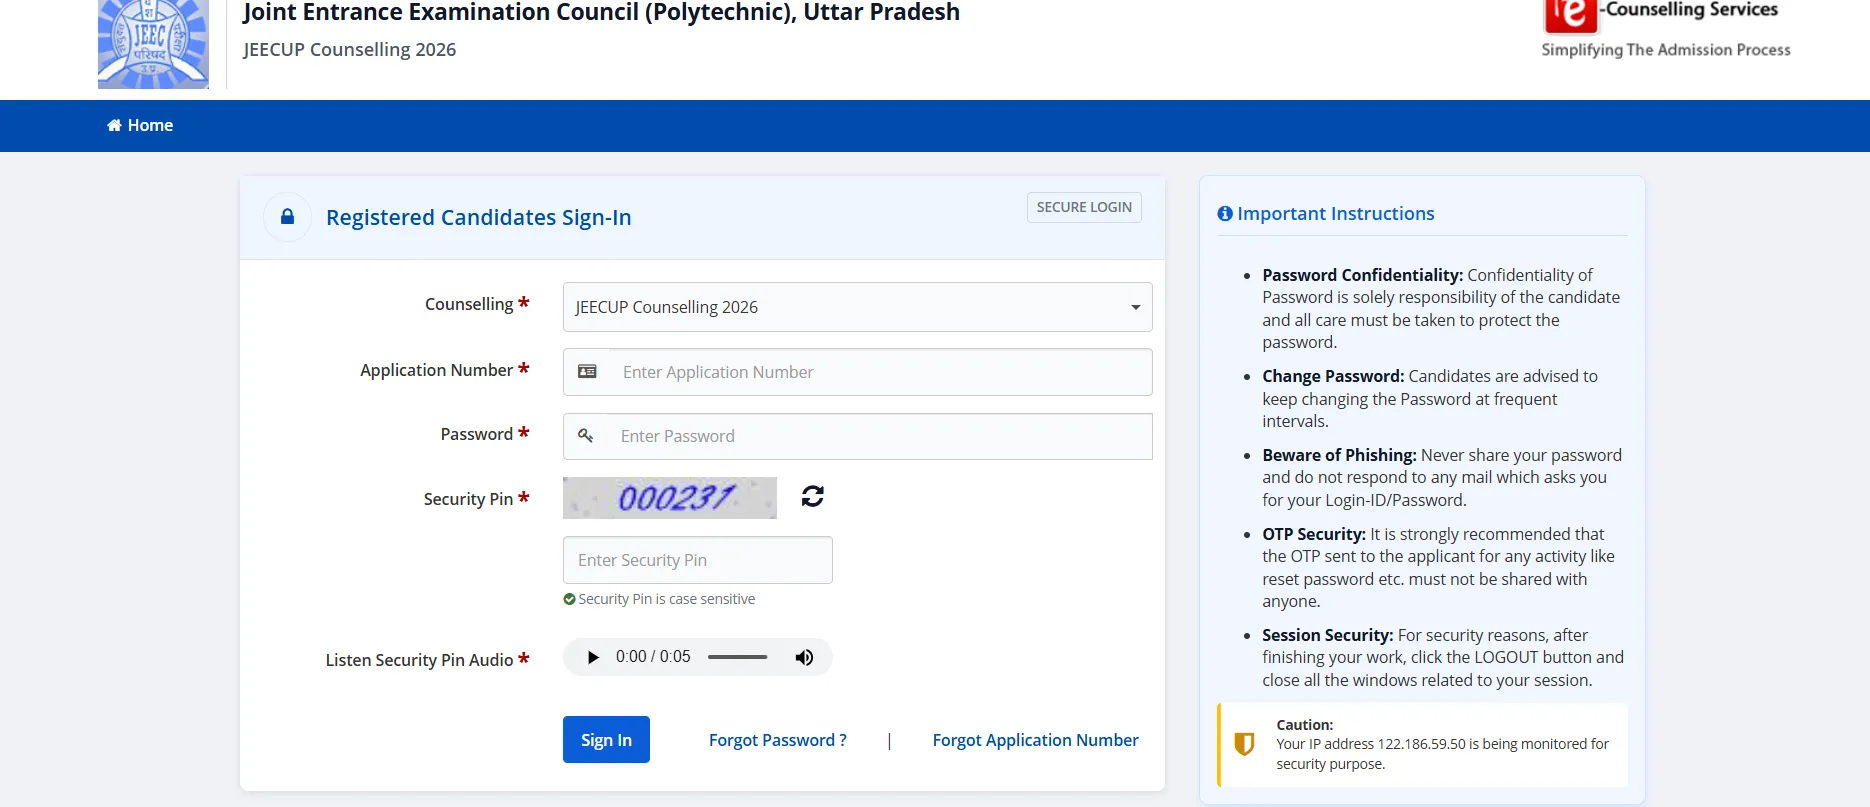This screenshot has height=807, width=1870.
Task: Click the 'Caution:' label
Action: pos(1305,725)
